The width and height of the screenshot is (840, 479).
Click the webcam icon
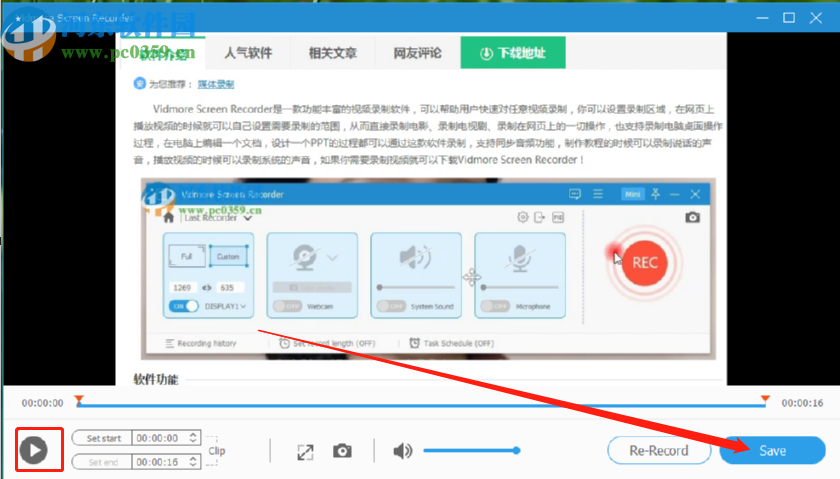[x=304, y=258]
